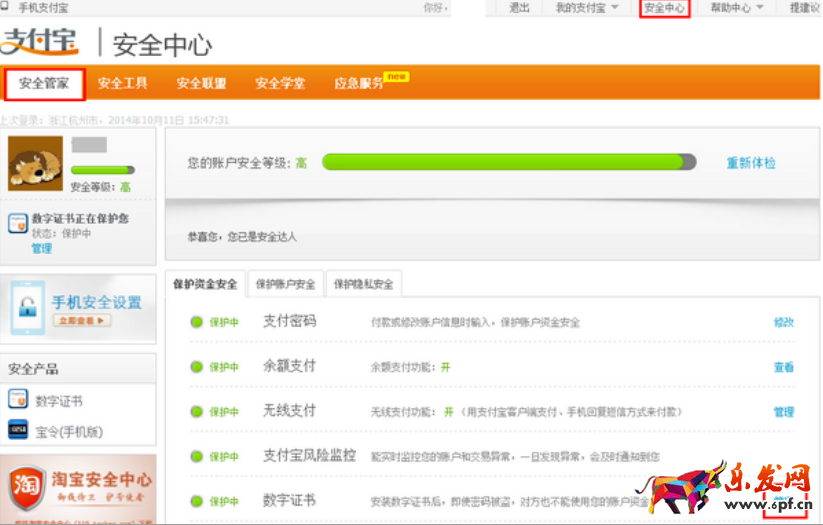This screenshot has height=525, width=823.
Task: Click the 无线支付 item label
Action: 290,410
